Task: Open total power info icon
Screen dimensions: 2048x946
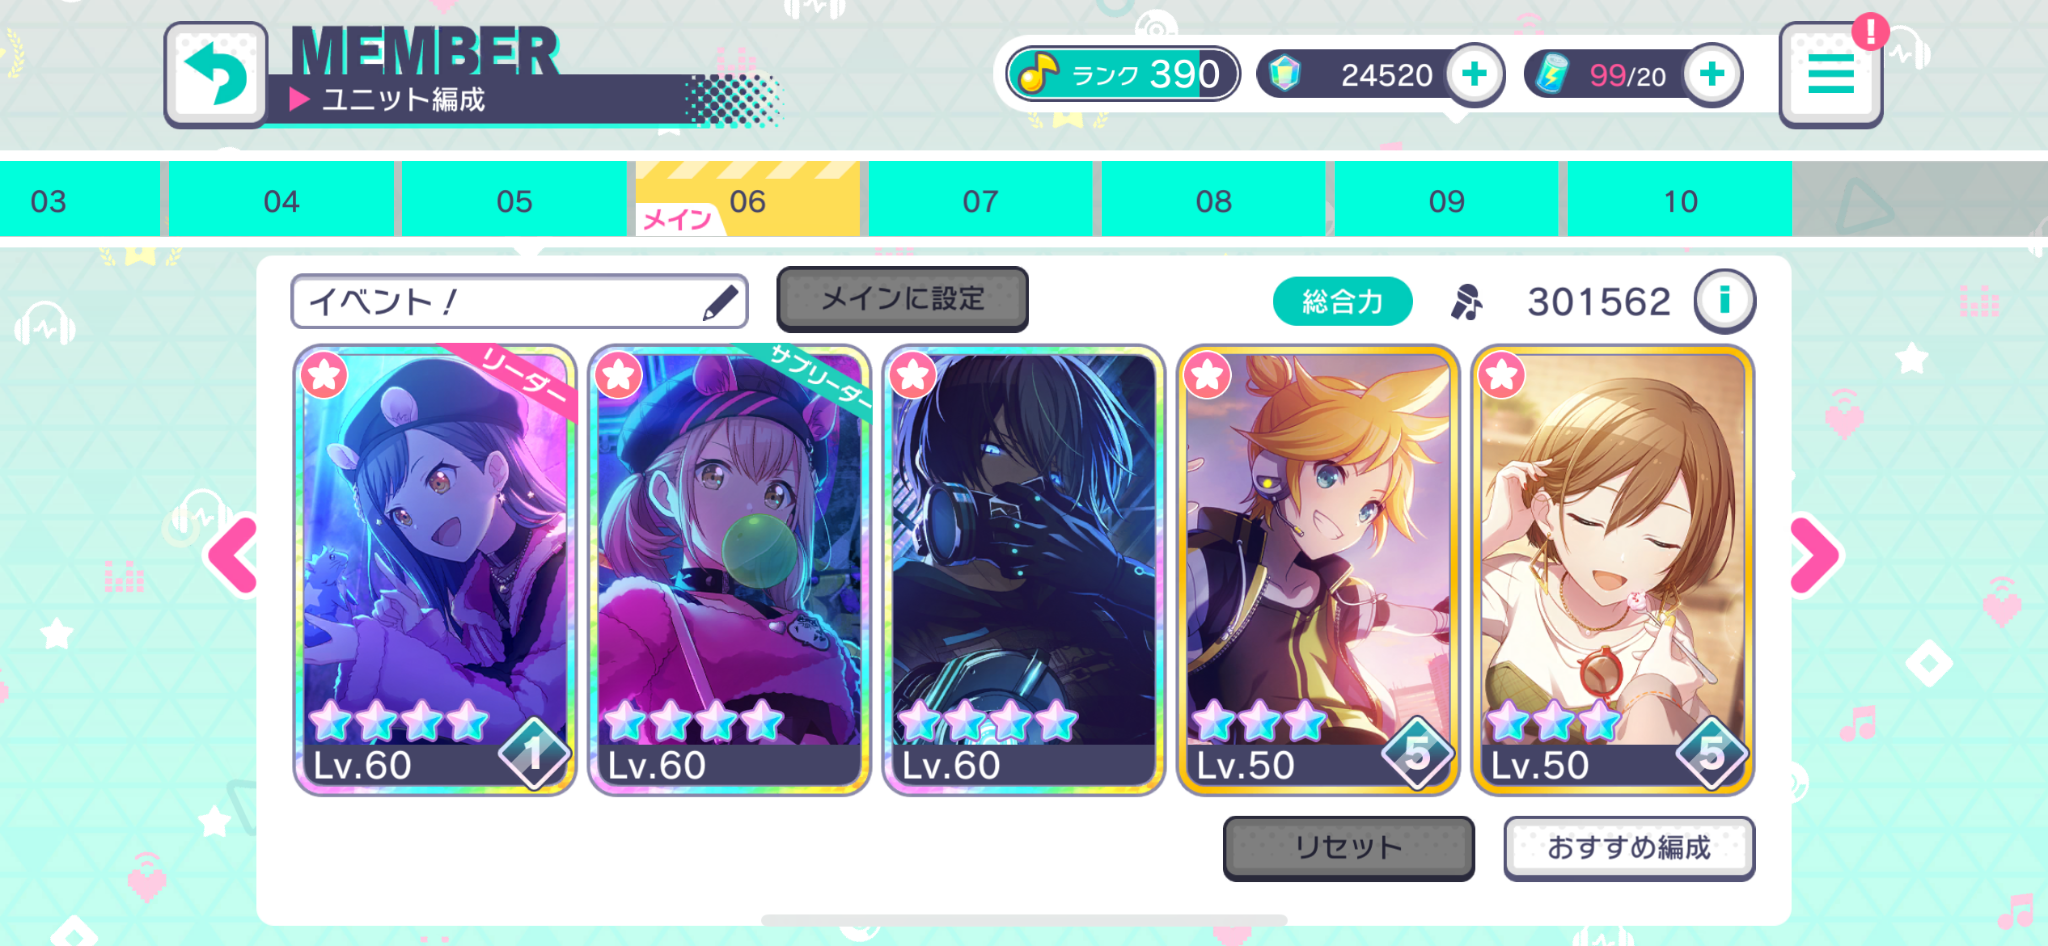Action: click(1724, 301)
